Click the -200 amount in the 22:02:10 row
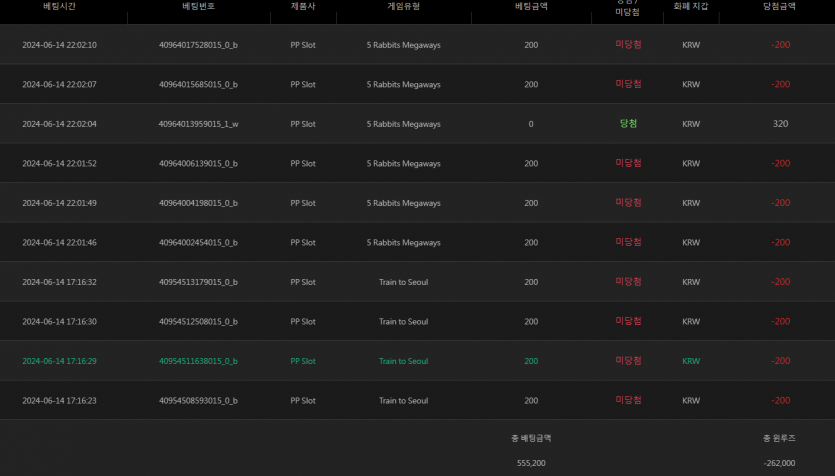The height and width of the screenshot is (476, 835). click(x=781, y=45)
